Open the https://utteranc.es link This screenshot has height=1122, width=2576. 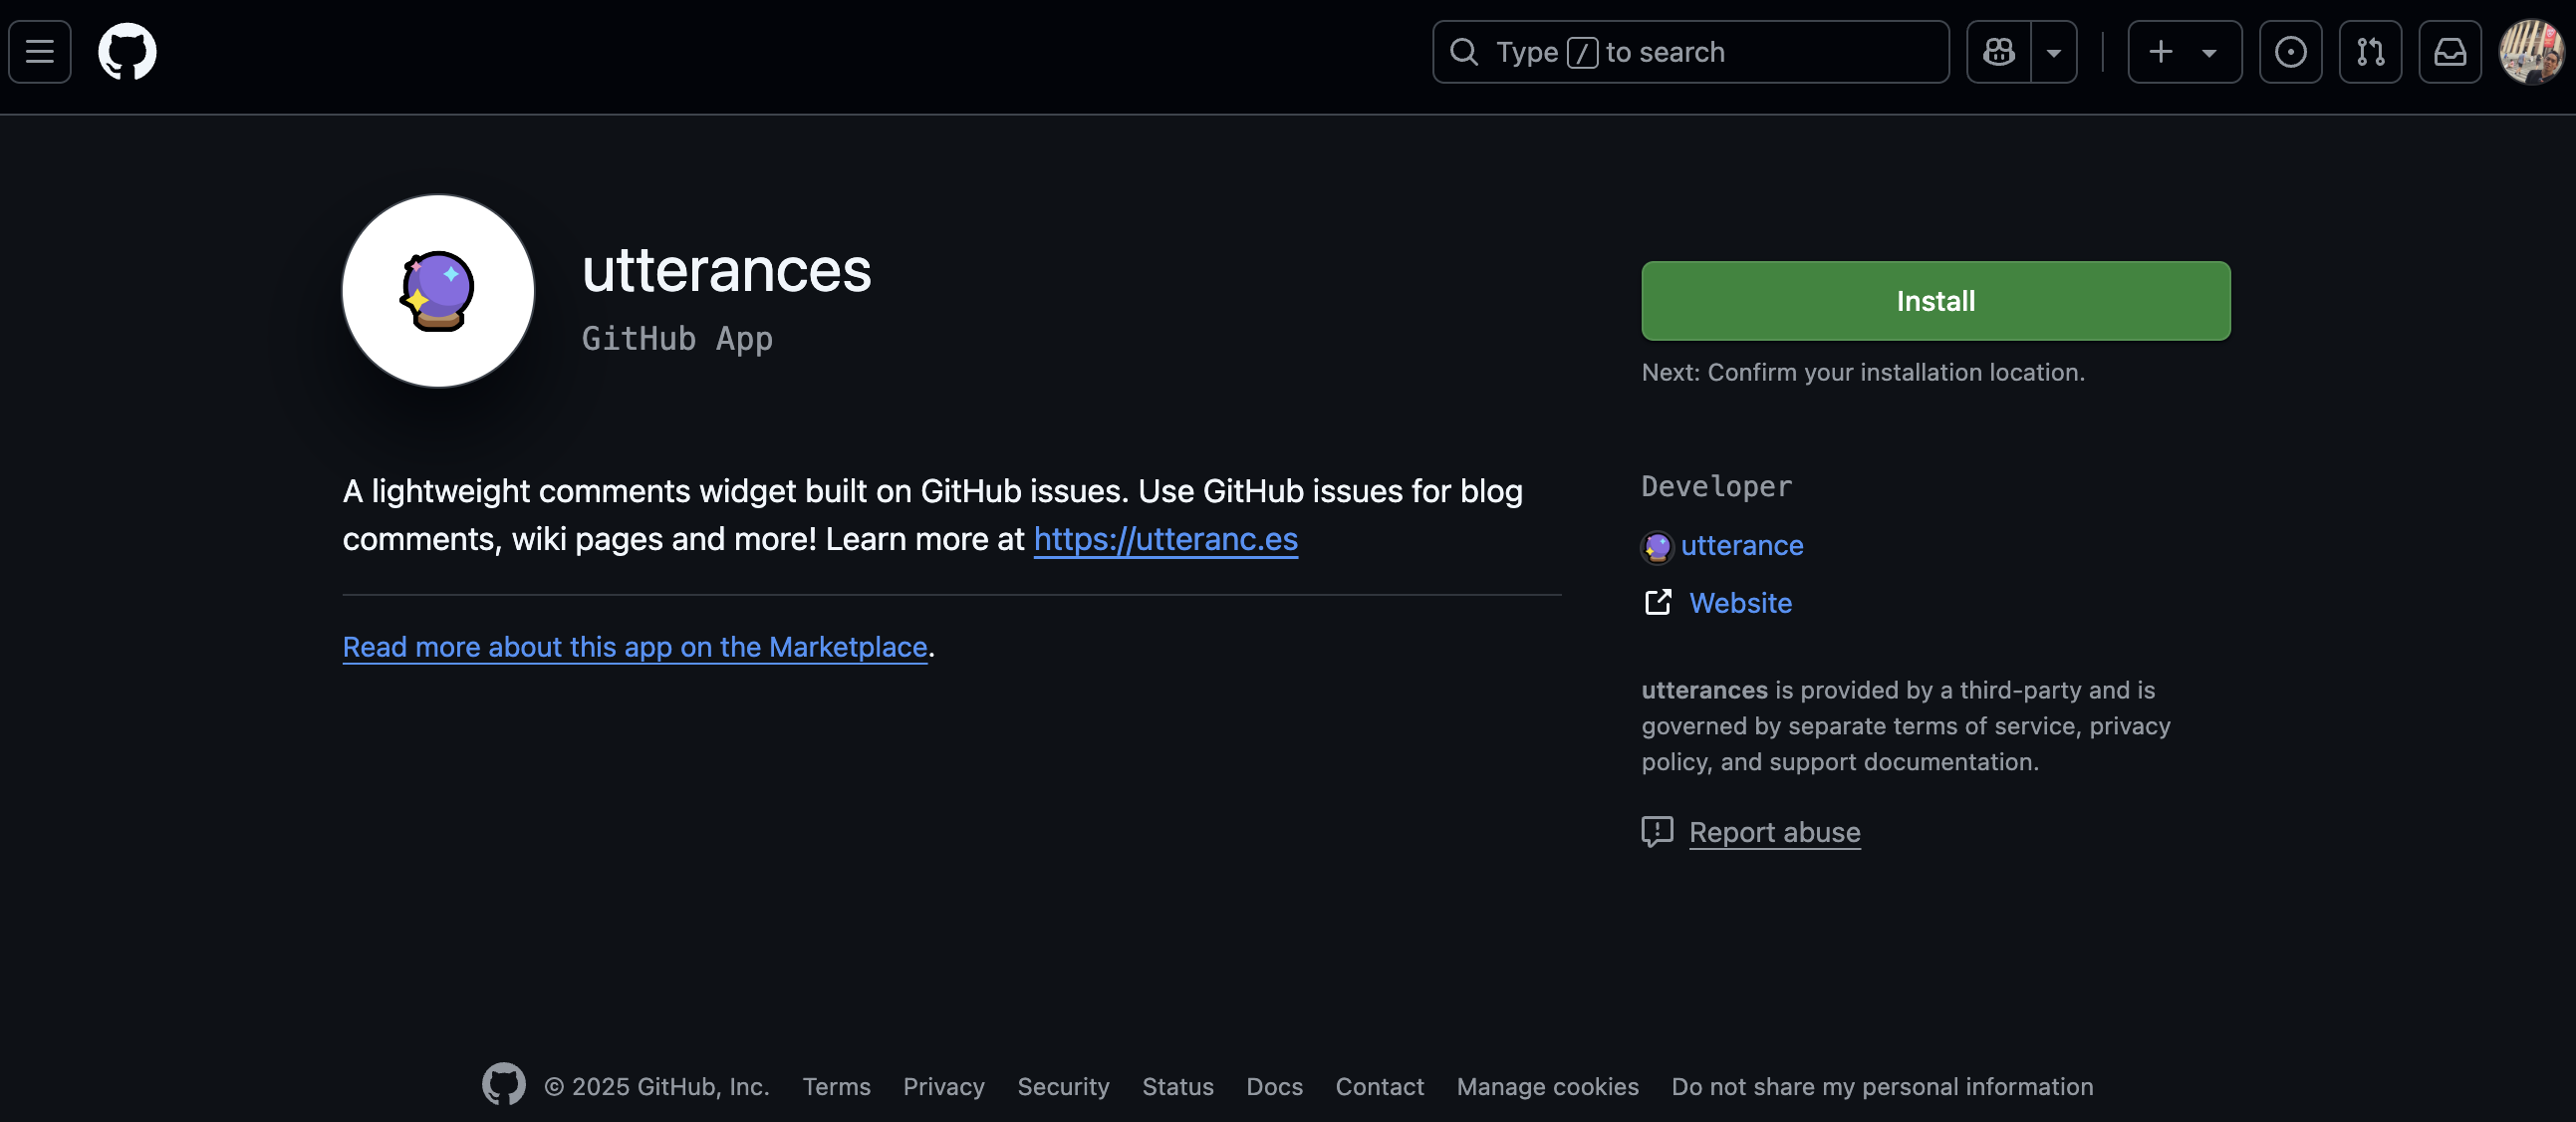pyautogui.click(x=1165, y=539)
